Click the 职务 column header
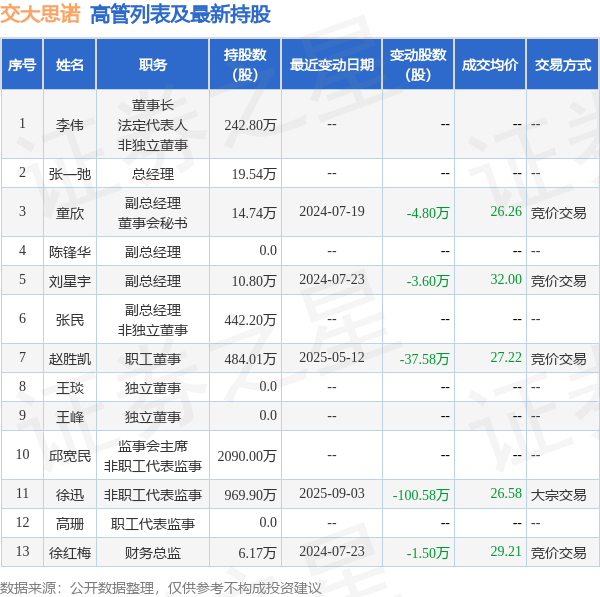 (153, 64)
